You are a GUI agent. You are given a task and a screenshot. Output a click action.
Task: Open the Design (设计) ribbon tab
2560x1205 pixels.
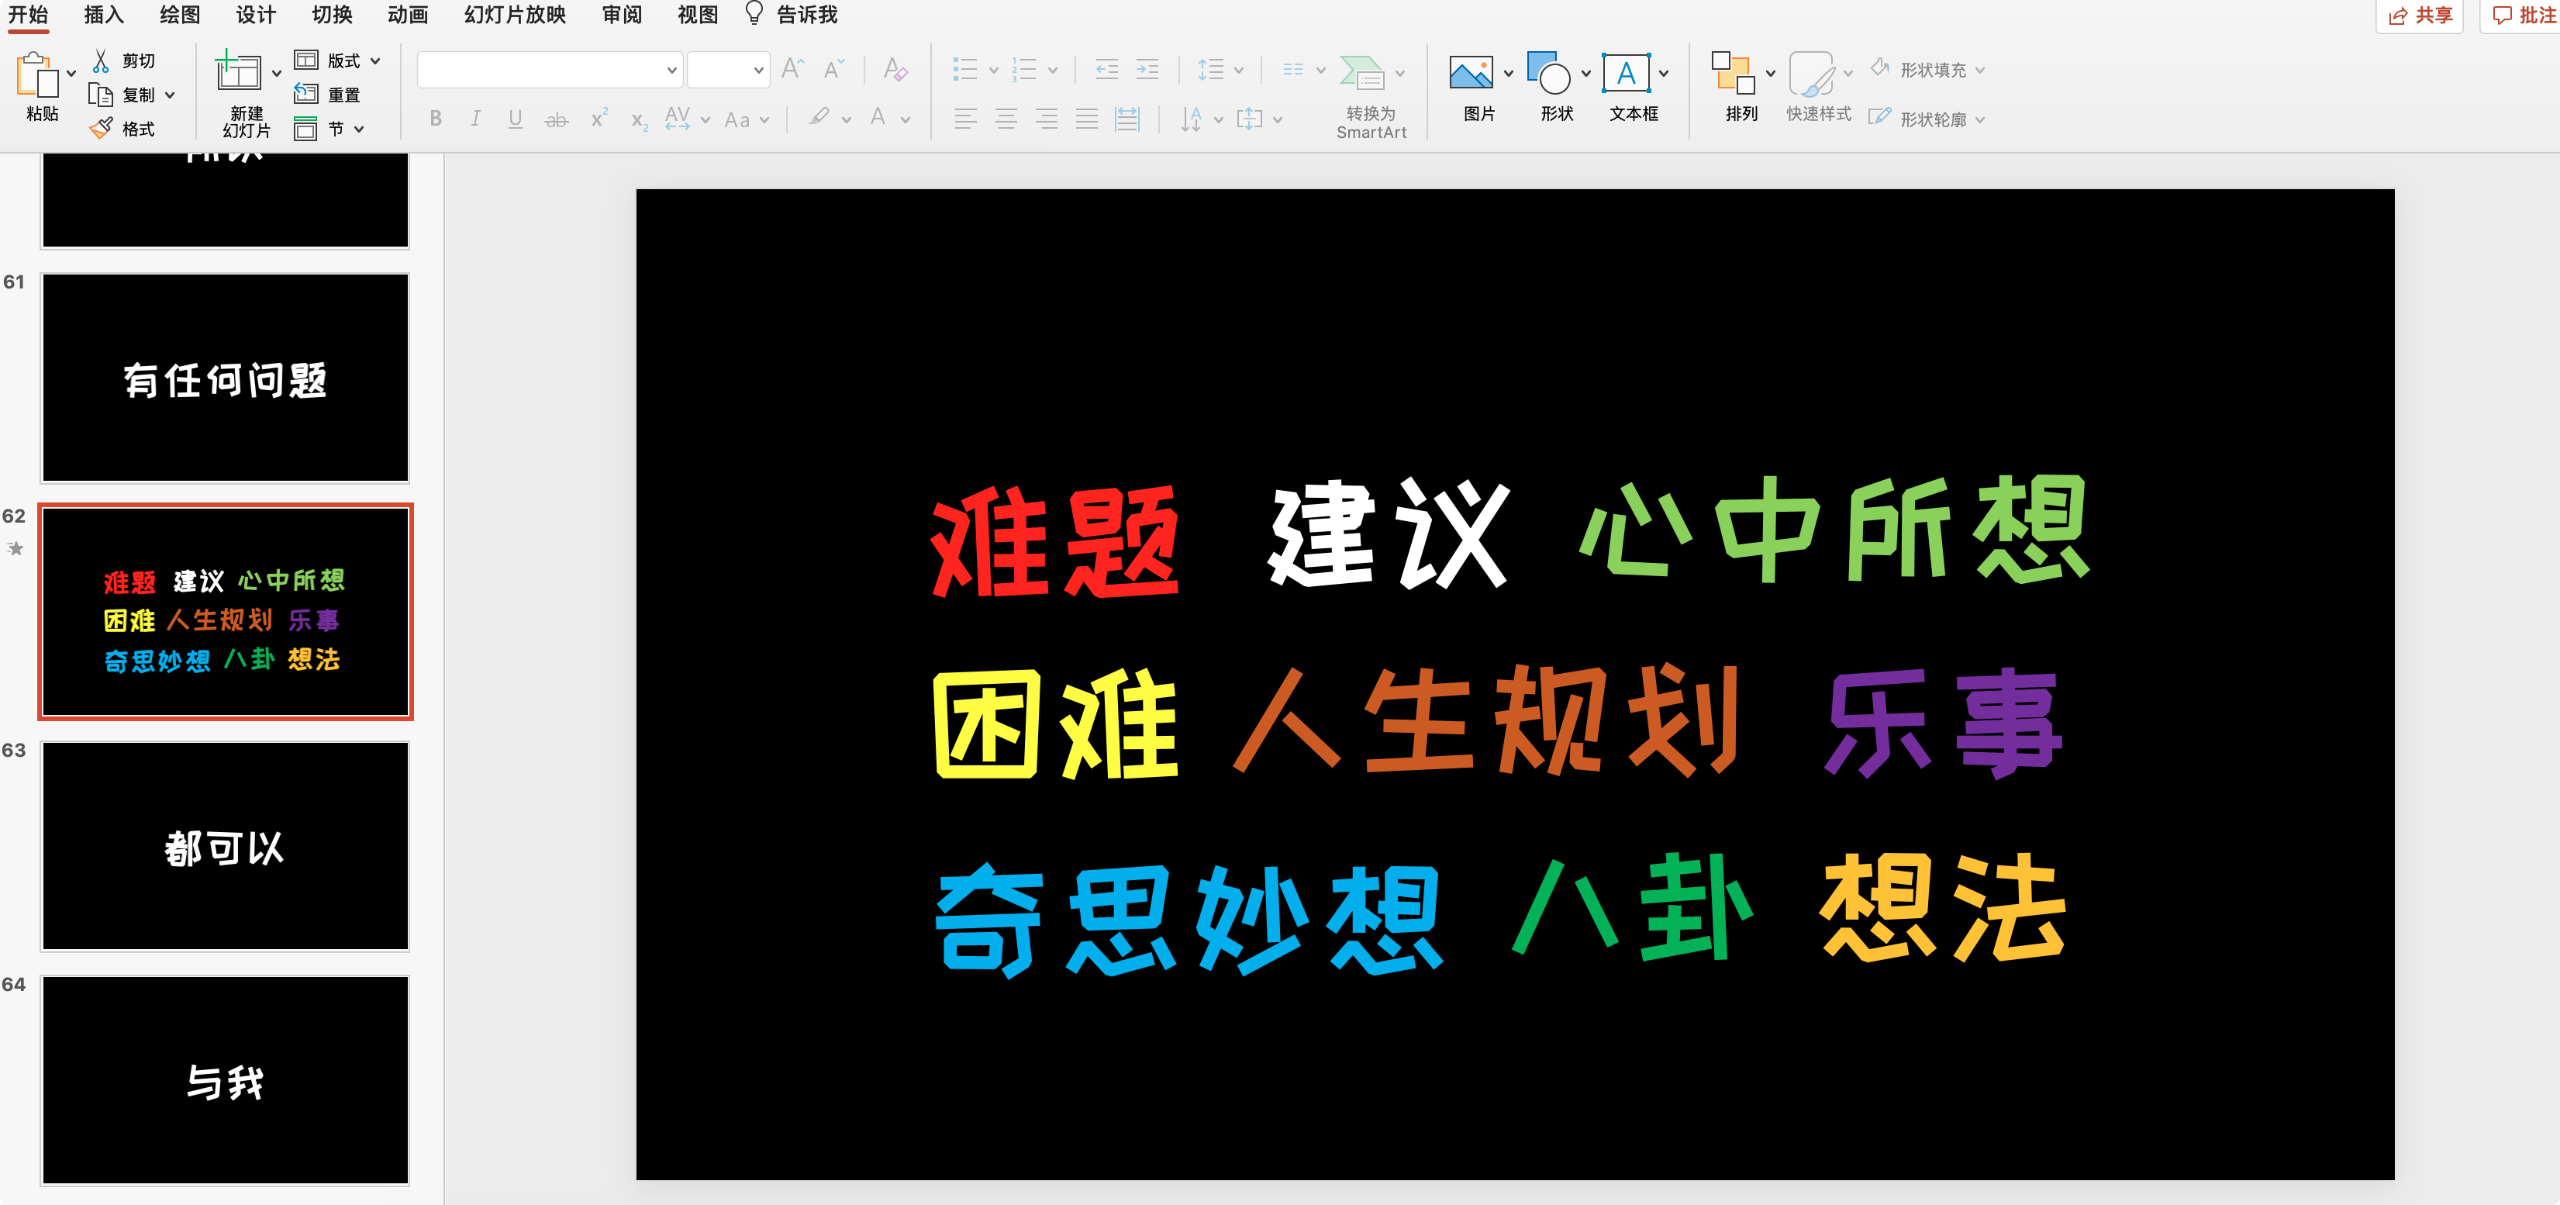coord(256,15)
